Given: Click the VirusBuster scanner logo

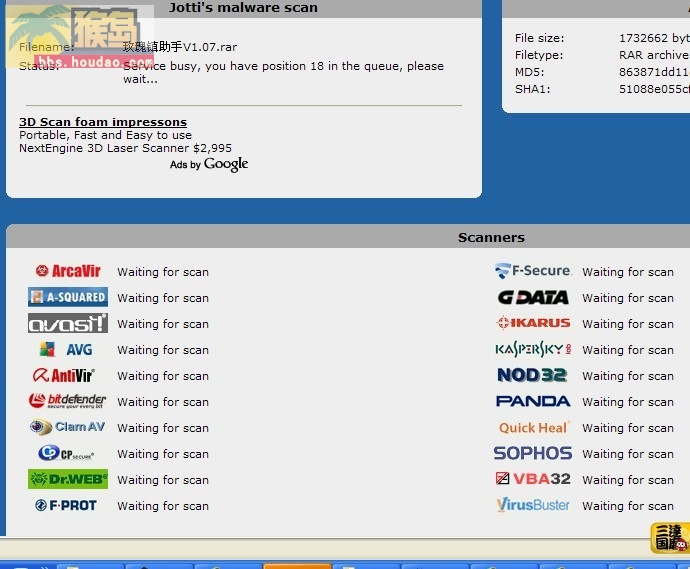Looking at the screenshot, I should coord(533,505).
